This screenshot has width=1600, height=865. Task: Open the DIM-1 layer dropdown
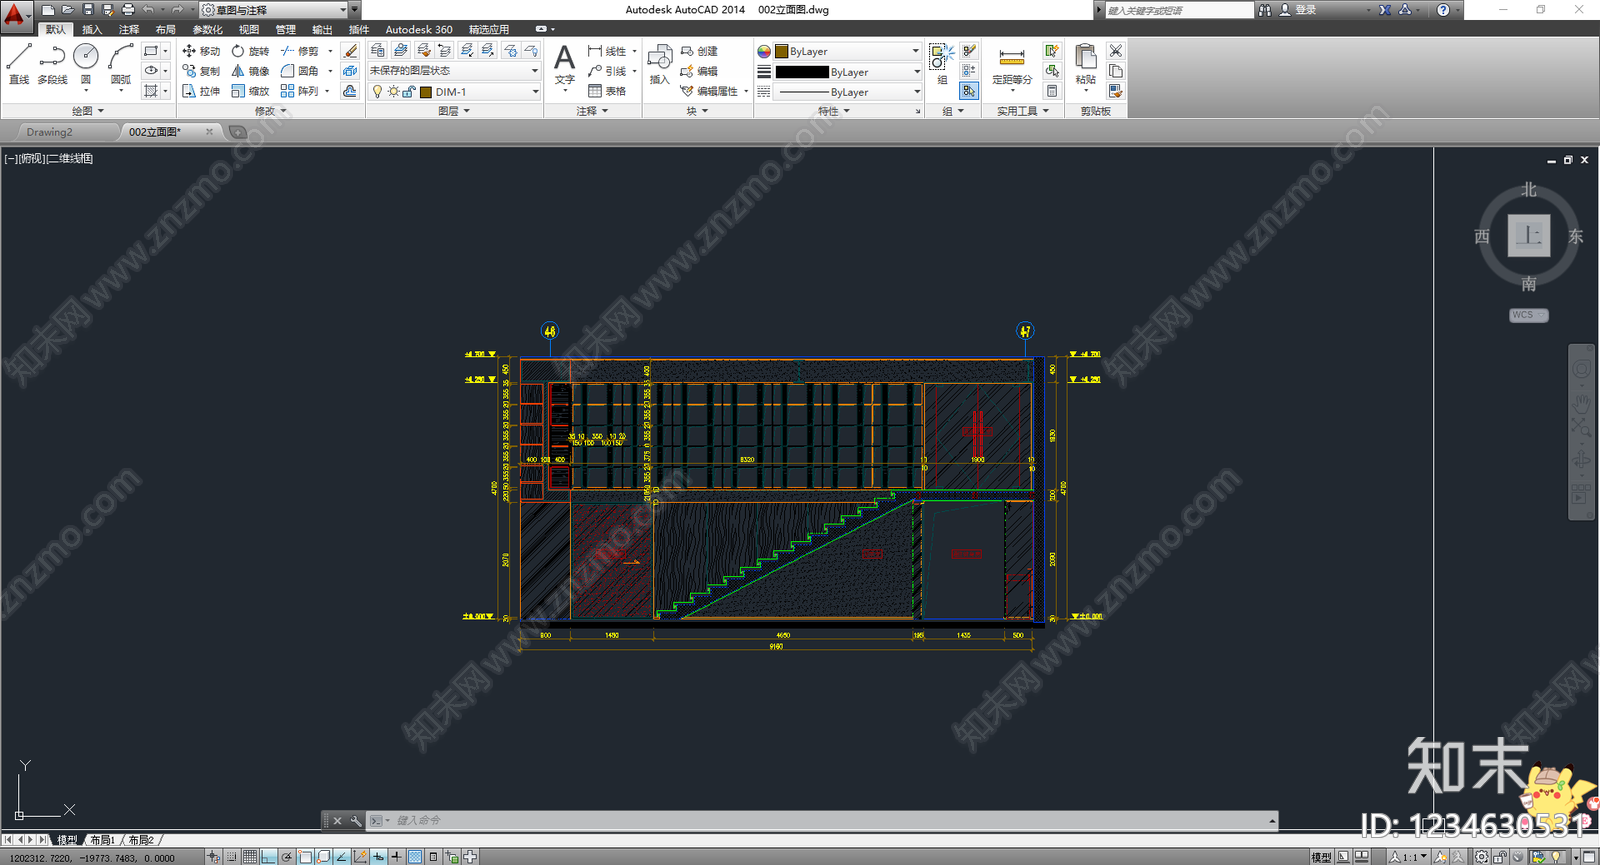(454, 92)
